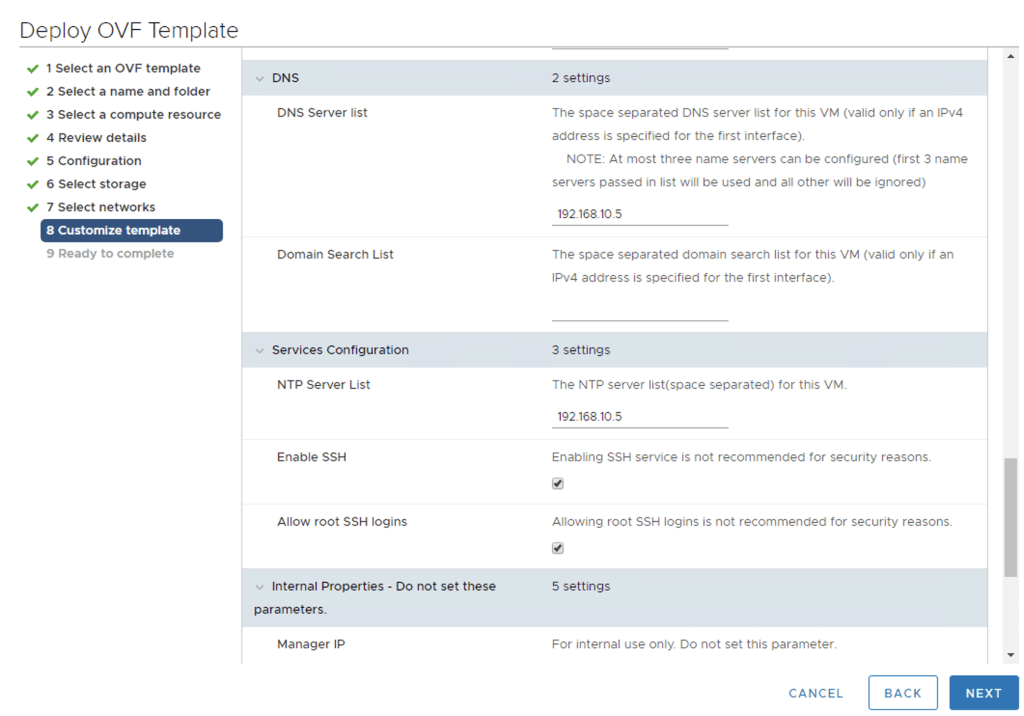Collapse the DNS settings section
This screenshot has height=716, width=1024.
pyautogui.click(x=260, y=78)
